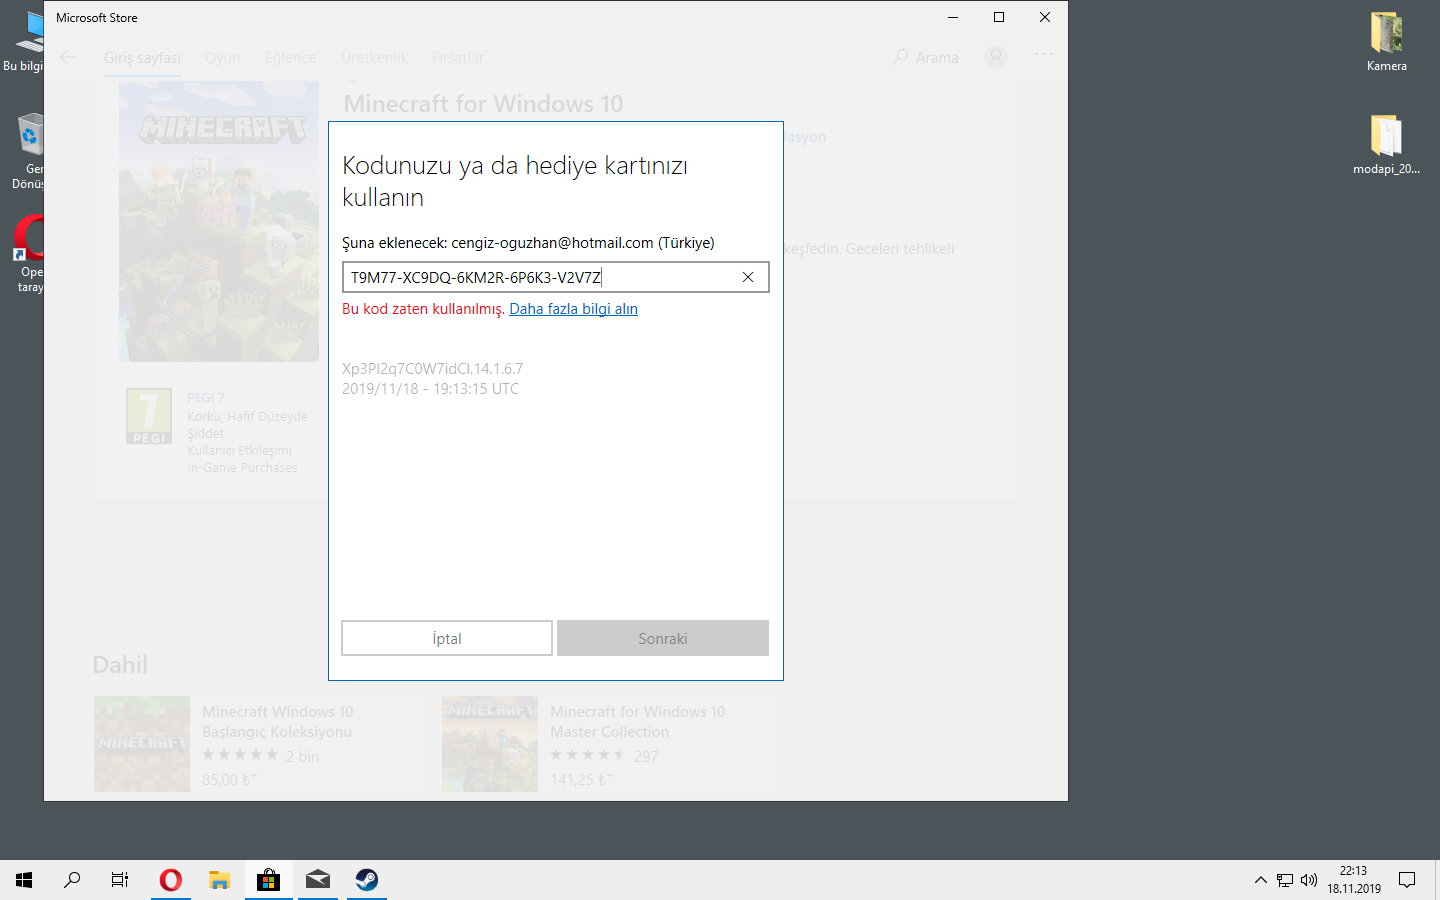Cancel with the İptal button
The image size is (1440, 900).
click(447, 638)
